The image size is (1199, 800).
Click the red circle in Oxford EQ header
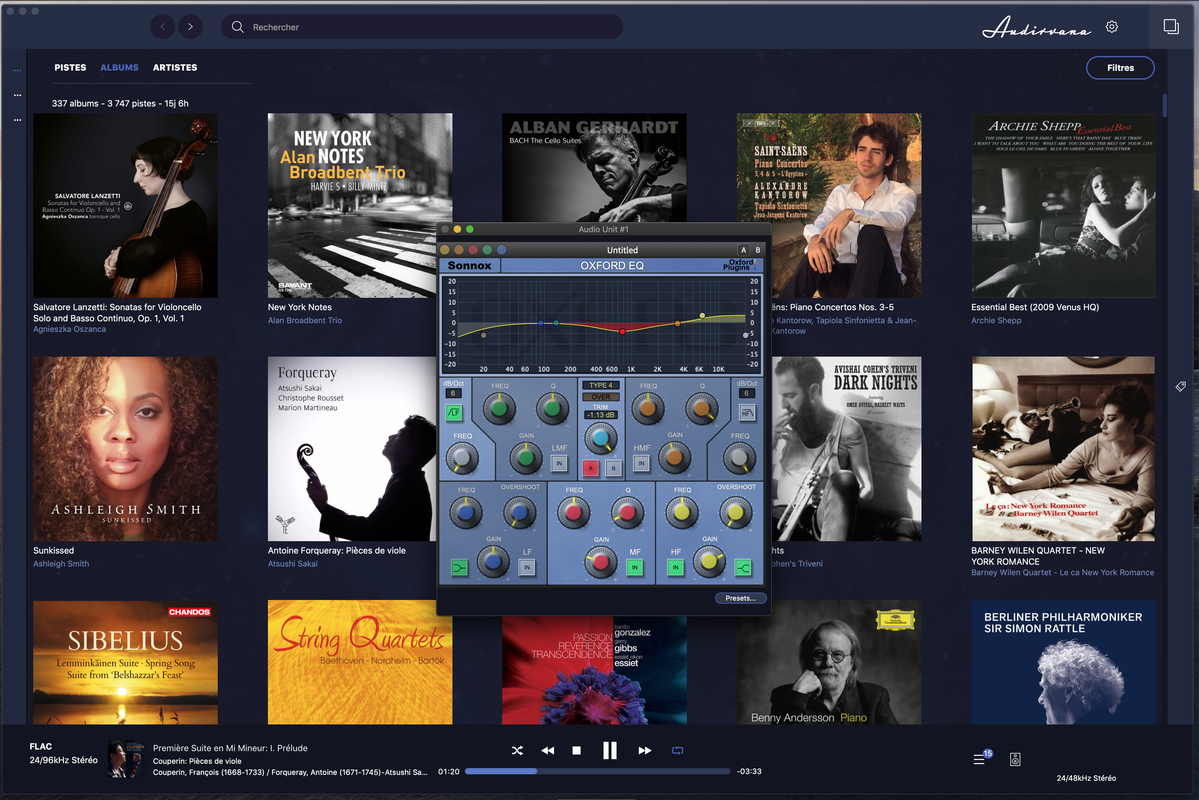coord(473,249)
